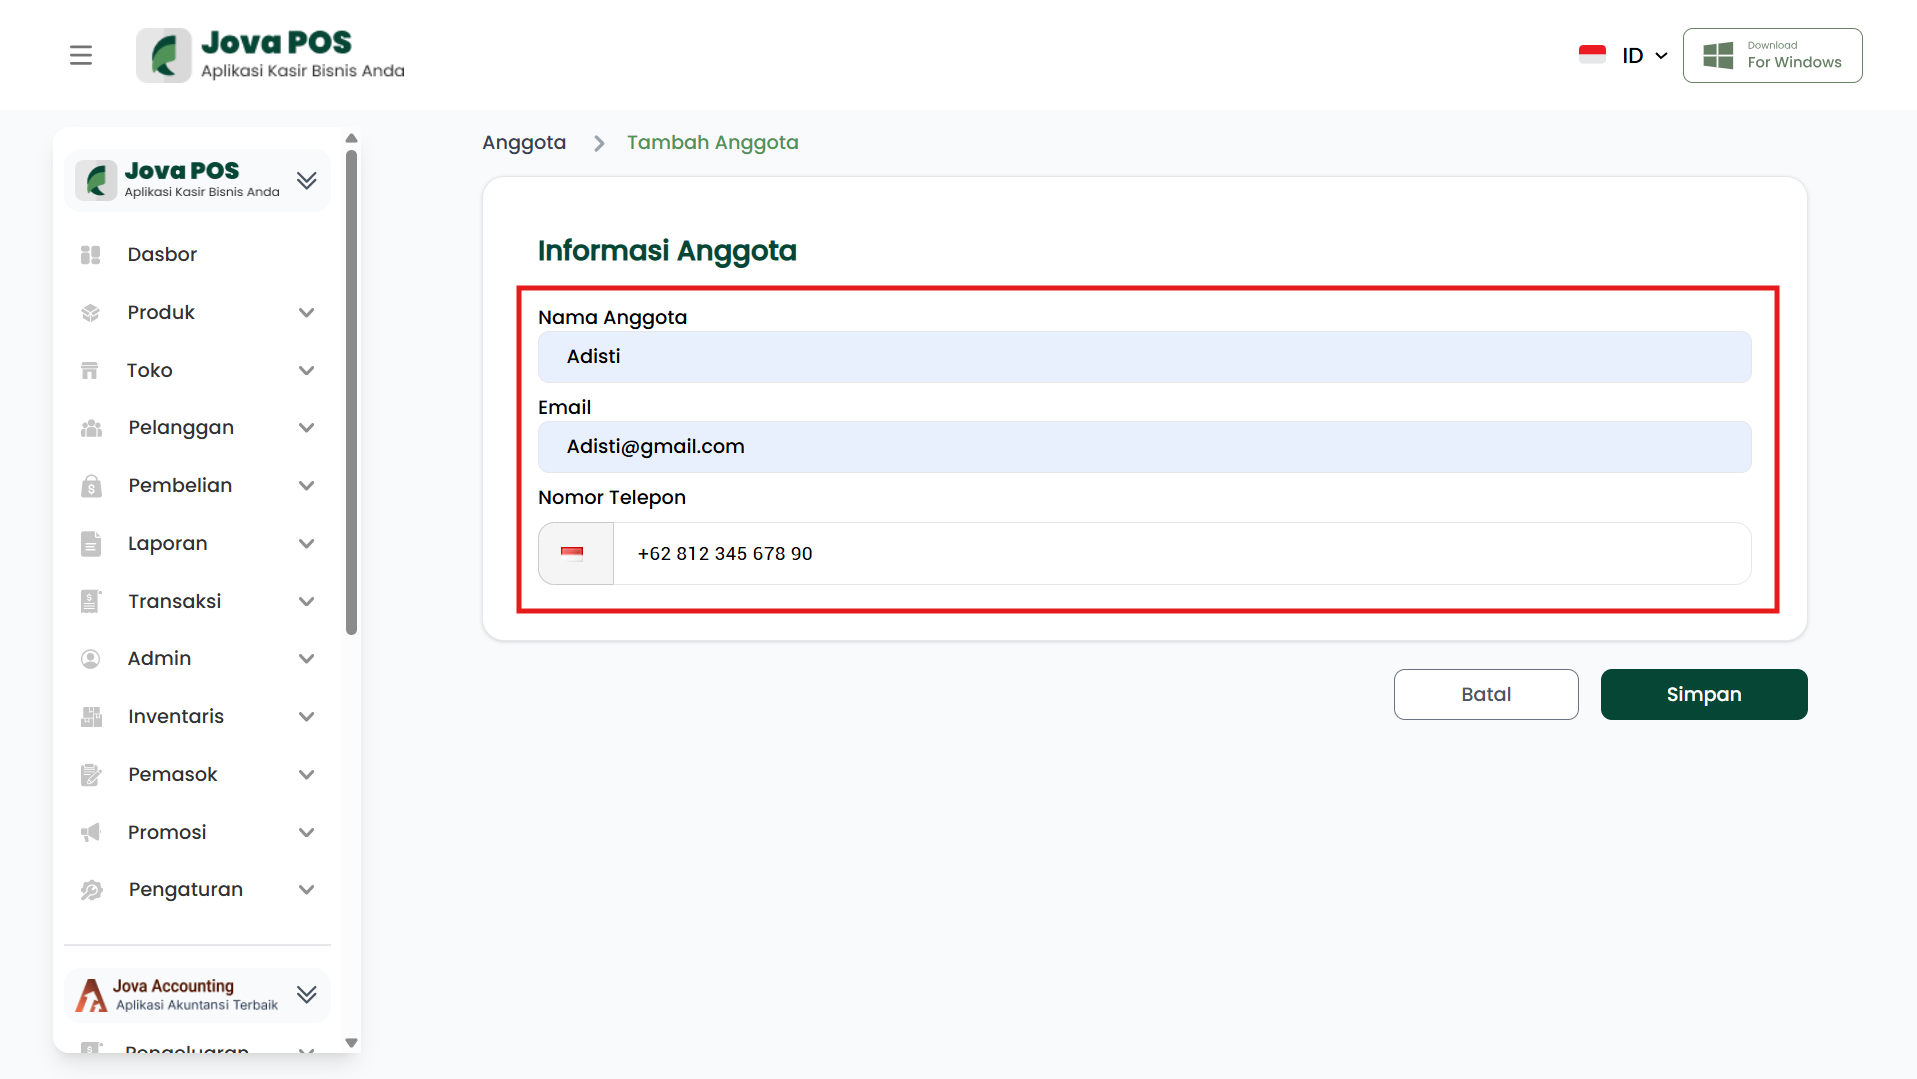Expand the Inventaris submenu chevron
The width and height of the screenshot is (1917, 1079).
(x=306, y=717)
